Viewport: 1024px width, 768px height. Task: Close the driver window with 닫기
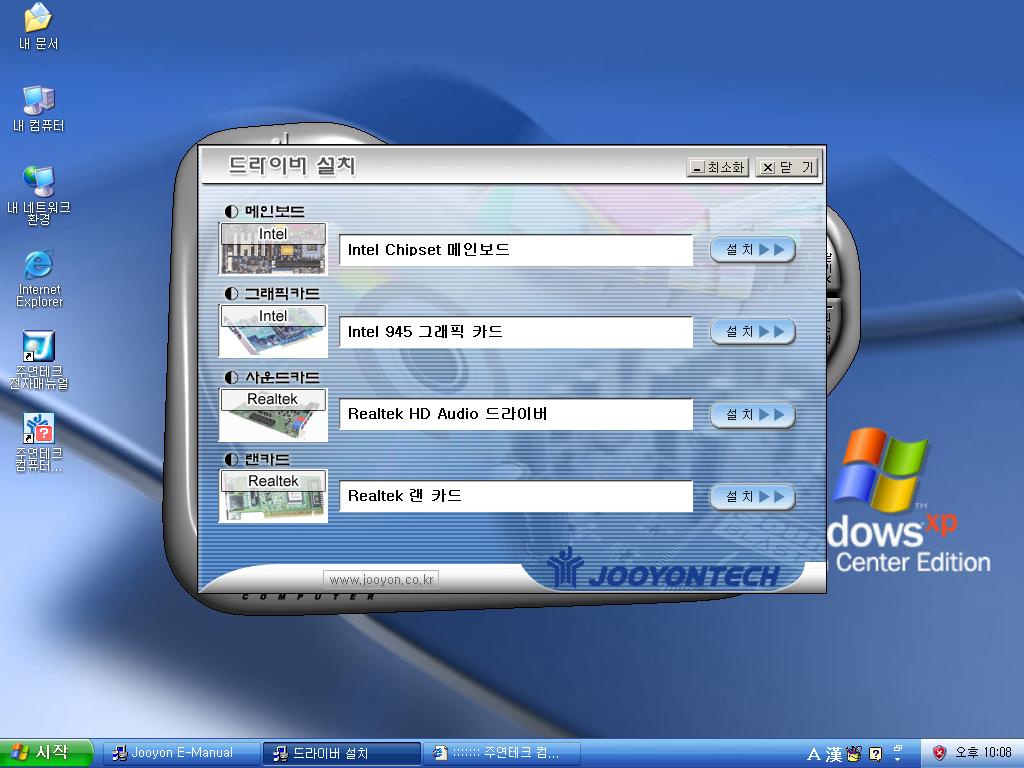[x=787, y=168]
